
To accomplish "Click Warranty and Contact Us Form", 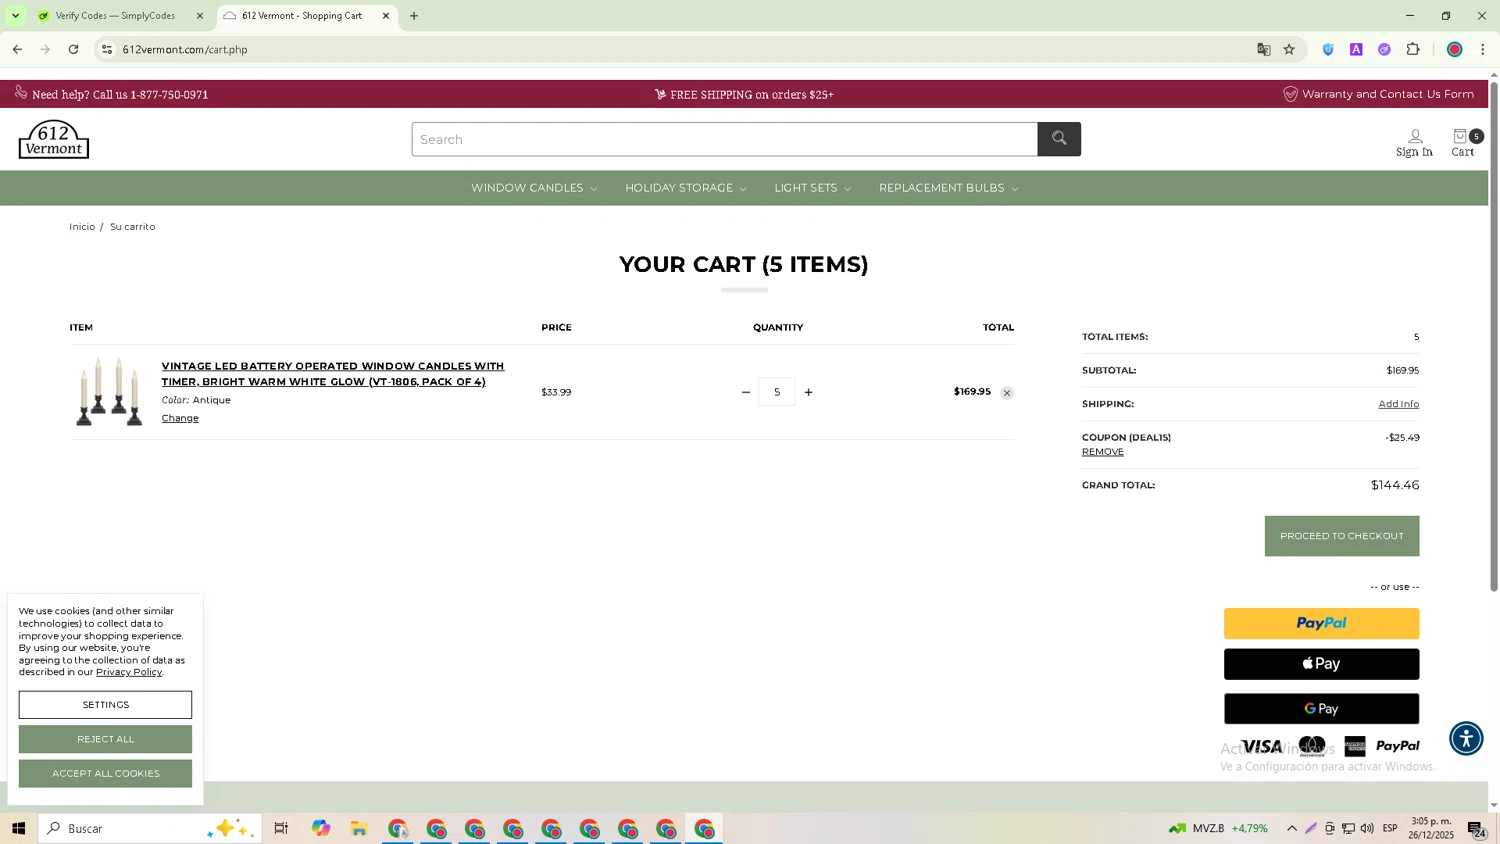I will pos(1388,94).
